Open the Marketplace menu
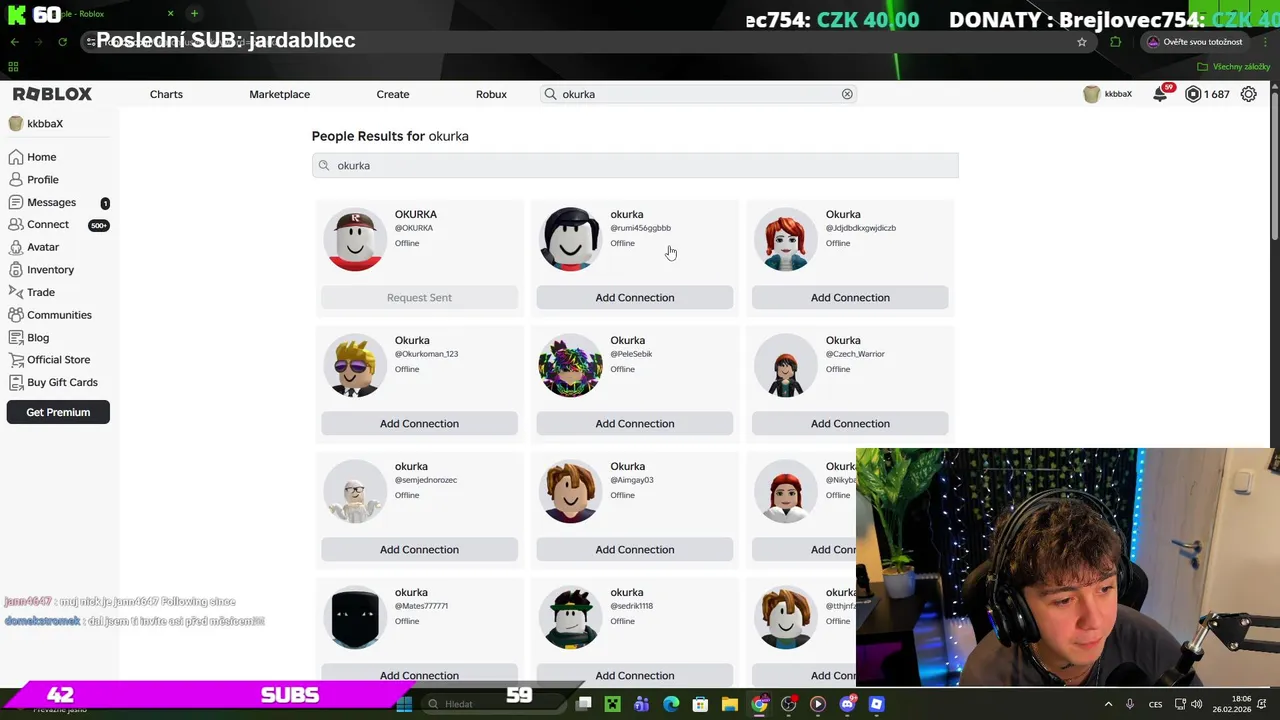The image size is (1280, 720). [279, 94]
